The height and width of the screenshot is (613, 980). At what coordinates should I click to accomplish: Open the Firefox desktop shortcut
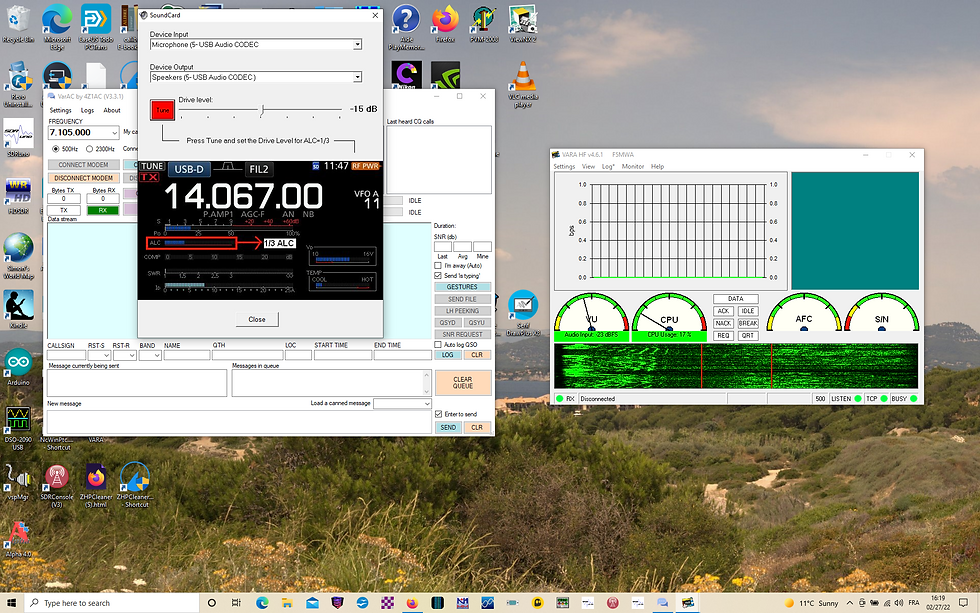pyautogui.click(x=445, y=23)
